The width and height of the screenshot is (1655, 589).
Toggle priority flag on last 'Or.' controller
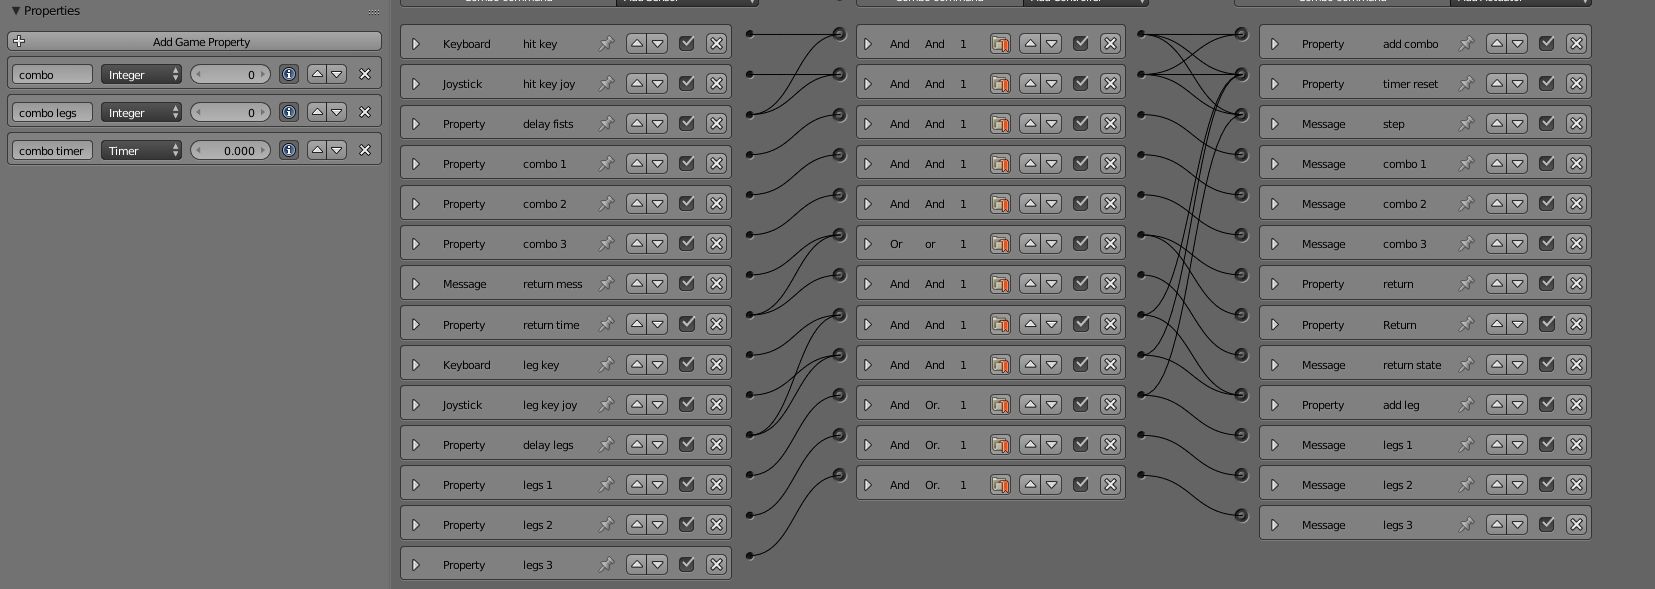[1000, 484]
